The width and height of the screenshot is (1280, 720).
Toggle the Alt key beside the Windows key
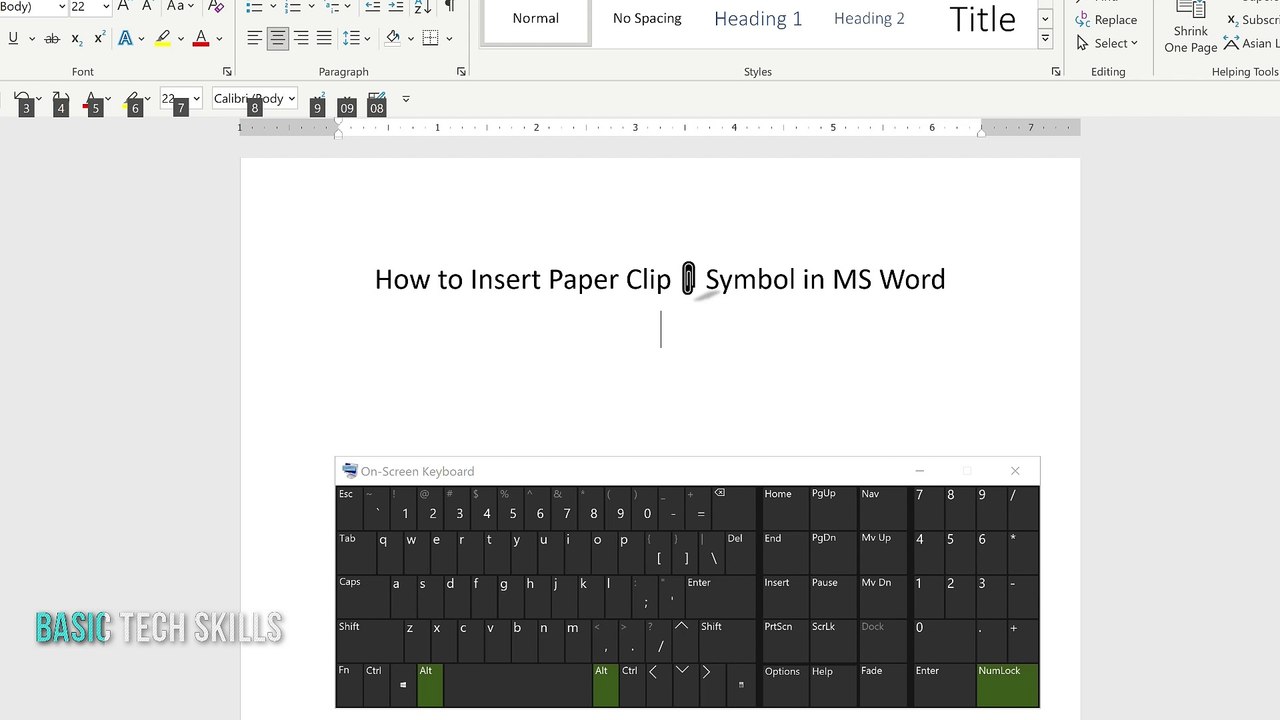coord(430,685)
